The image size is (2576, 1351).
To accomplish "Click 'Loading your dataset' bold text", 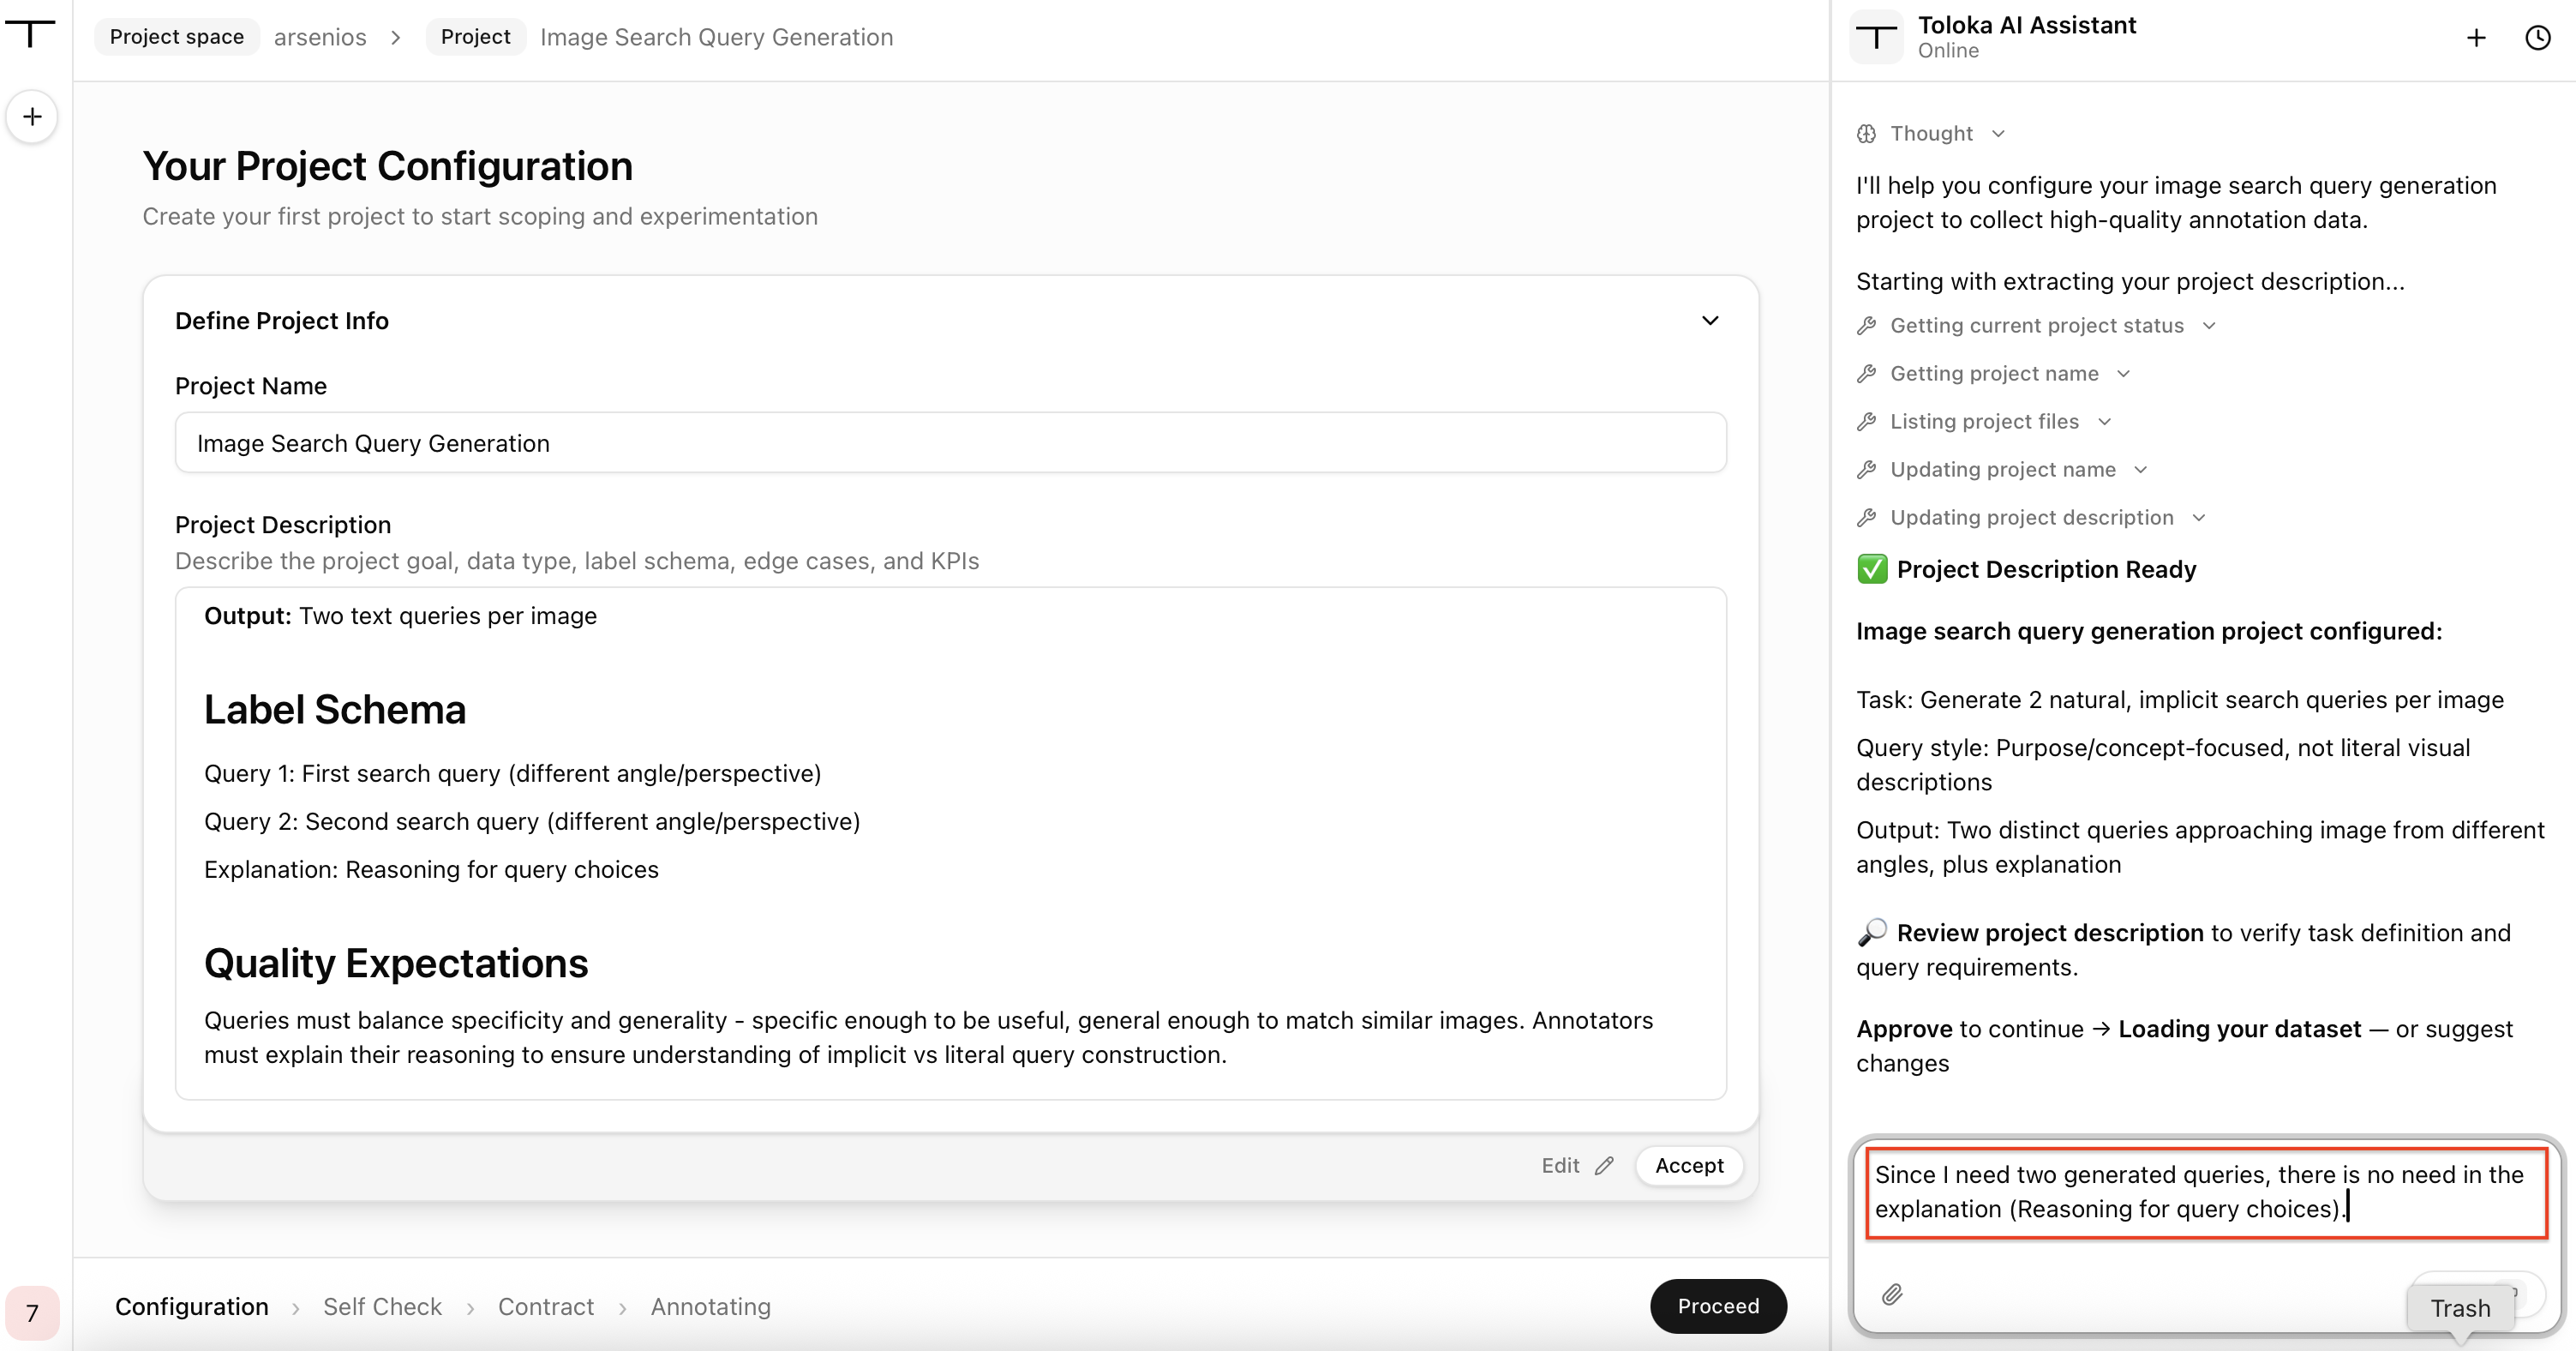I will 2240,1029.
